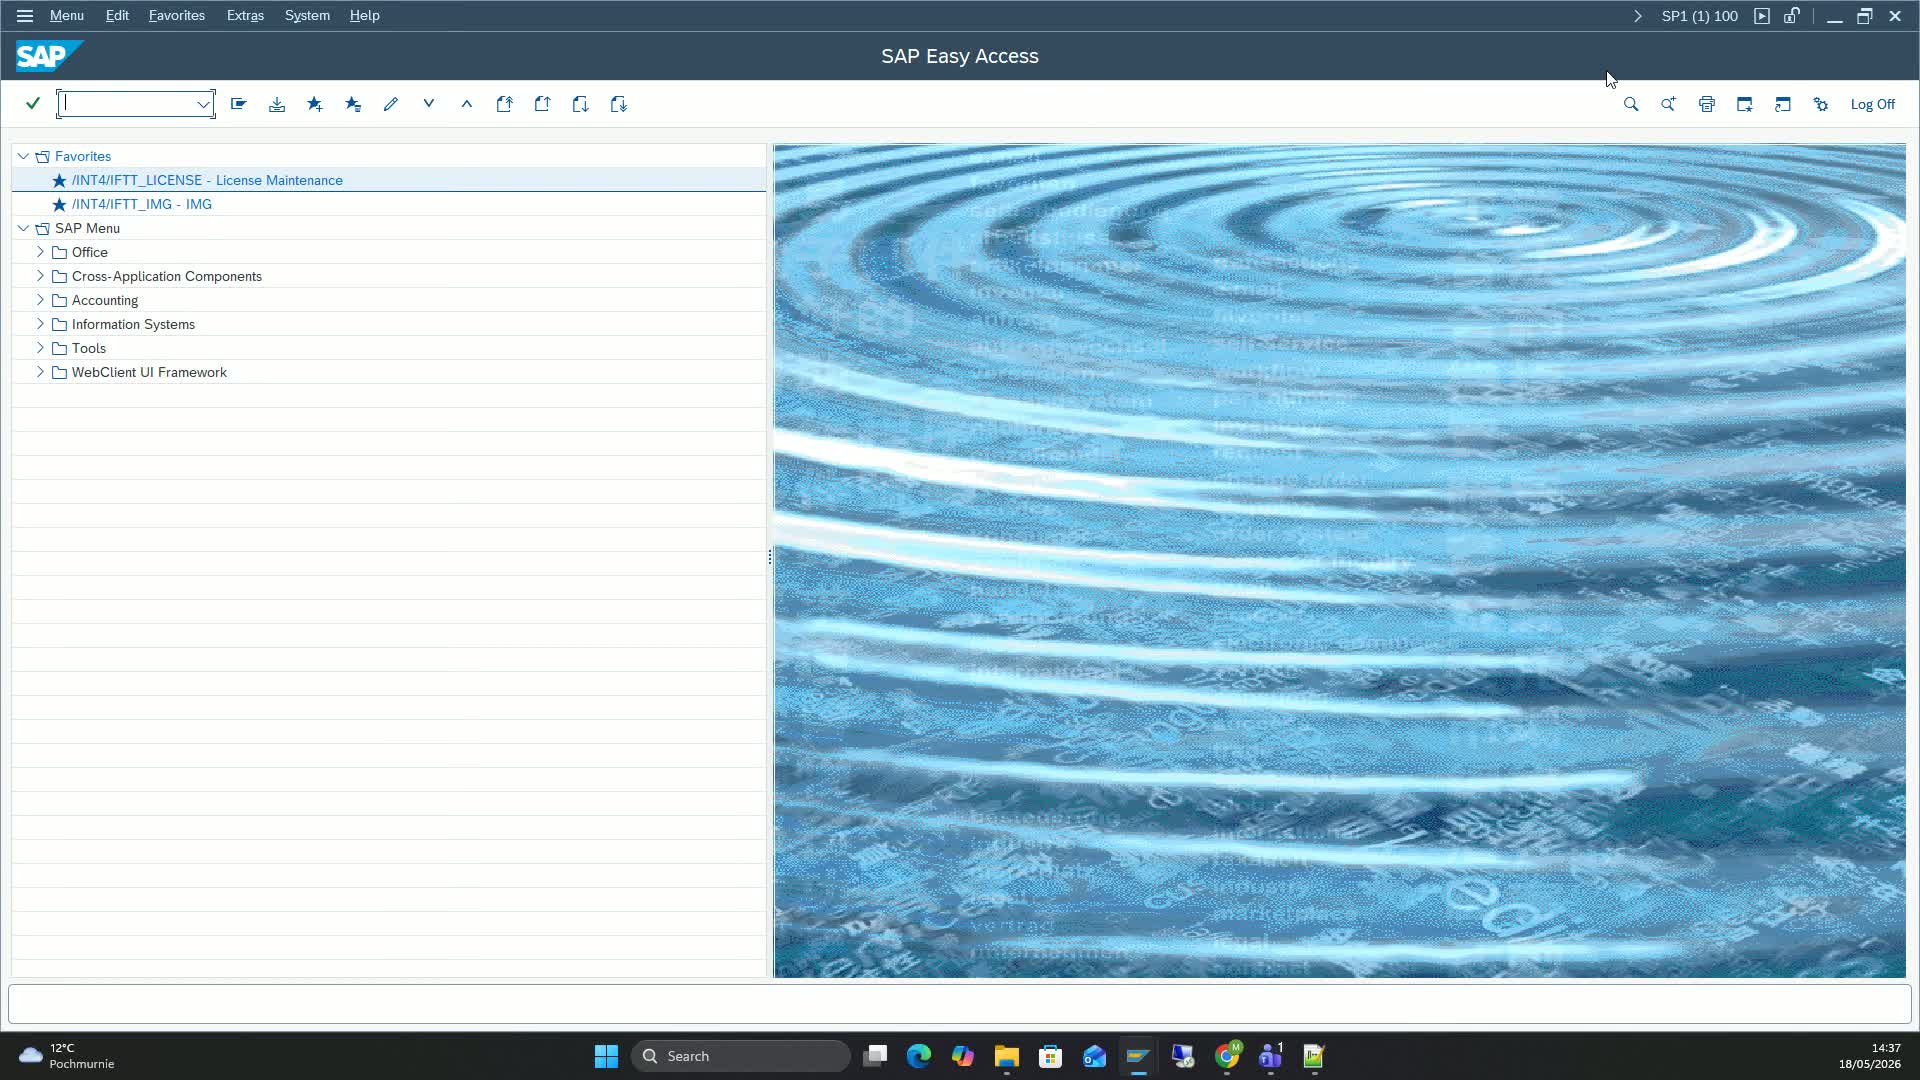Click the play session icon in title bar
1920x1080 pixels.
(x=1762, y=16)
